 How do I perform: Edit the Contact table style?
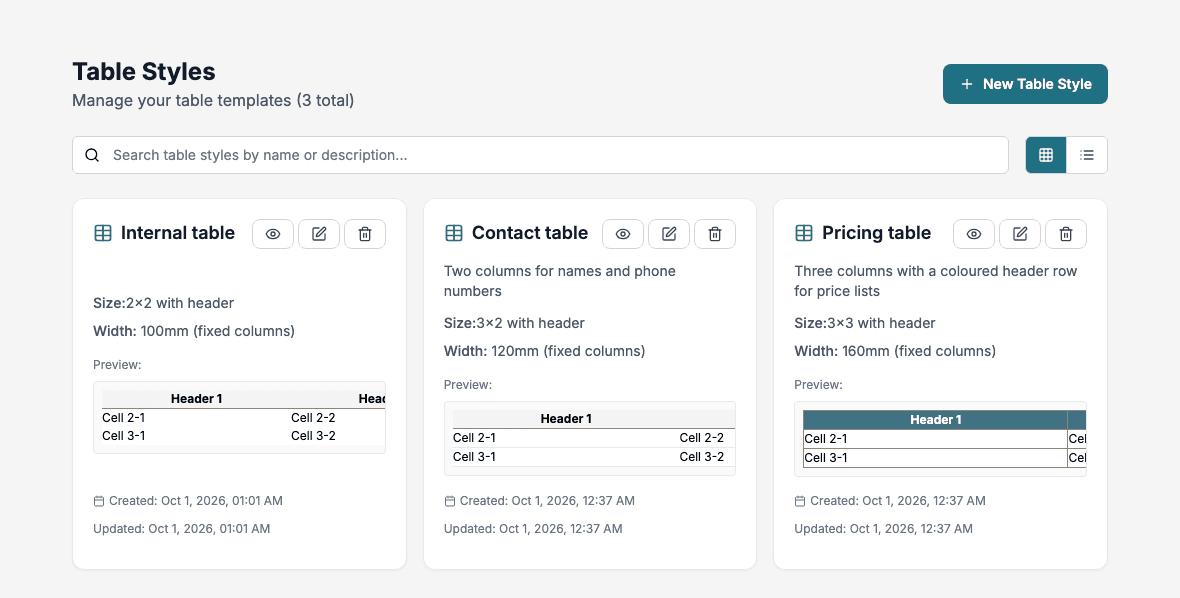(x=669, y=234)
